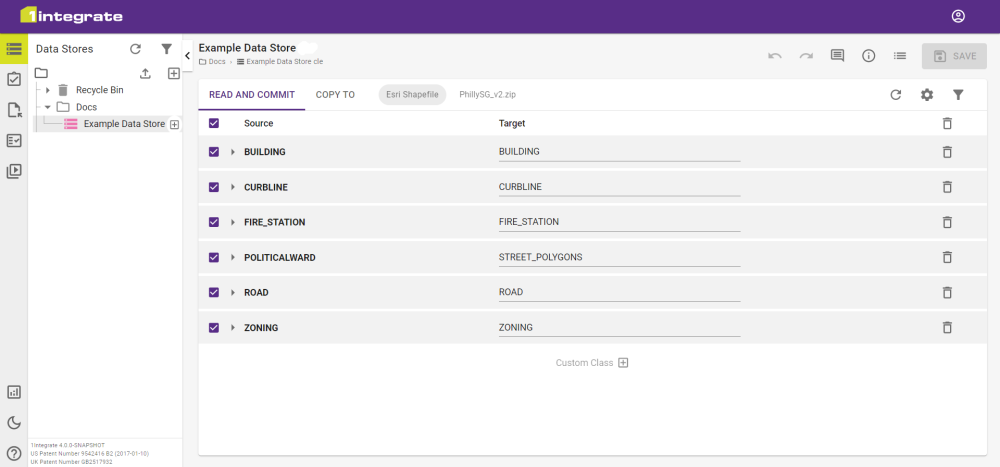Click the SAVE button
This screenshot has width=1000, height=467.
954,56
